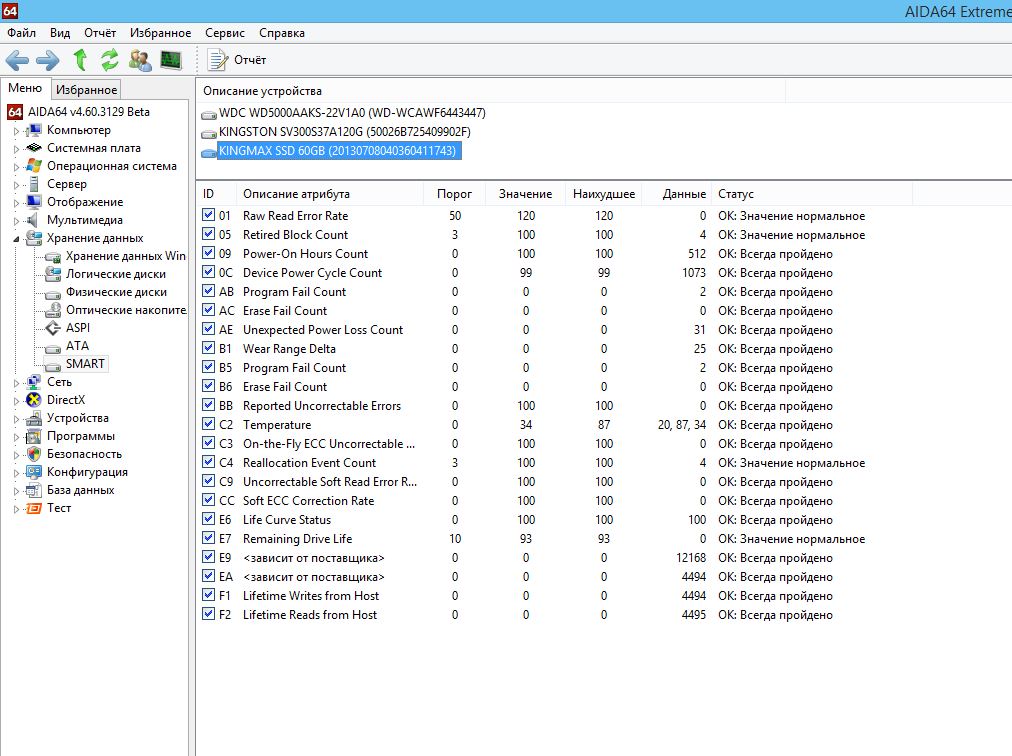The image size is (1012, 756).
Task: Select the KINGMAX SSD 60GB drive icon
Action: point(208,152)
